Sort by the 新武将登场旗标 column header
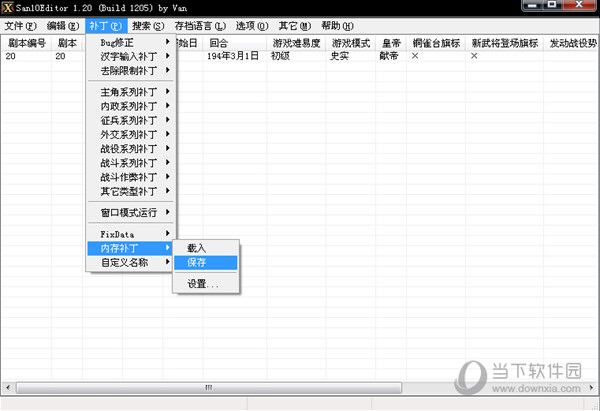 point(505,43)
